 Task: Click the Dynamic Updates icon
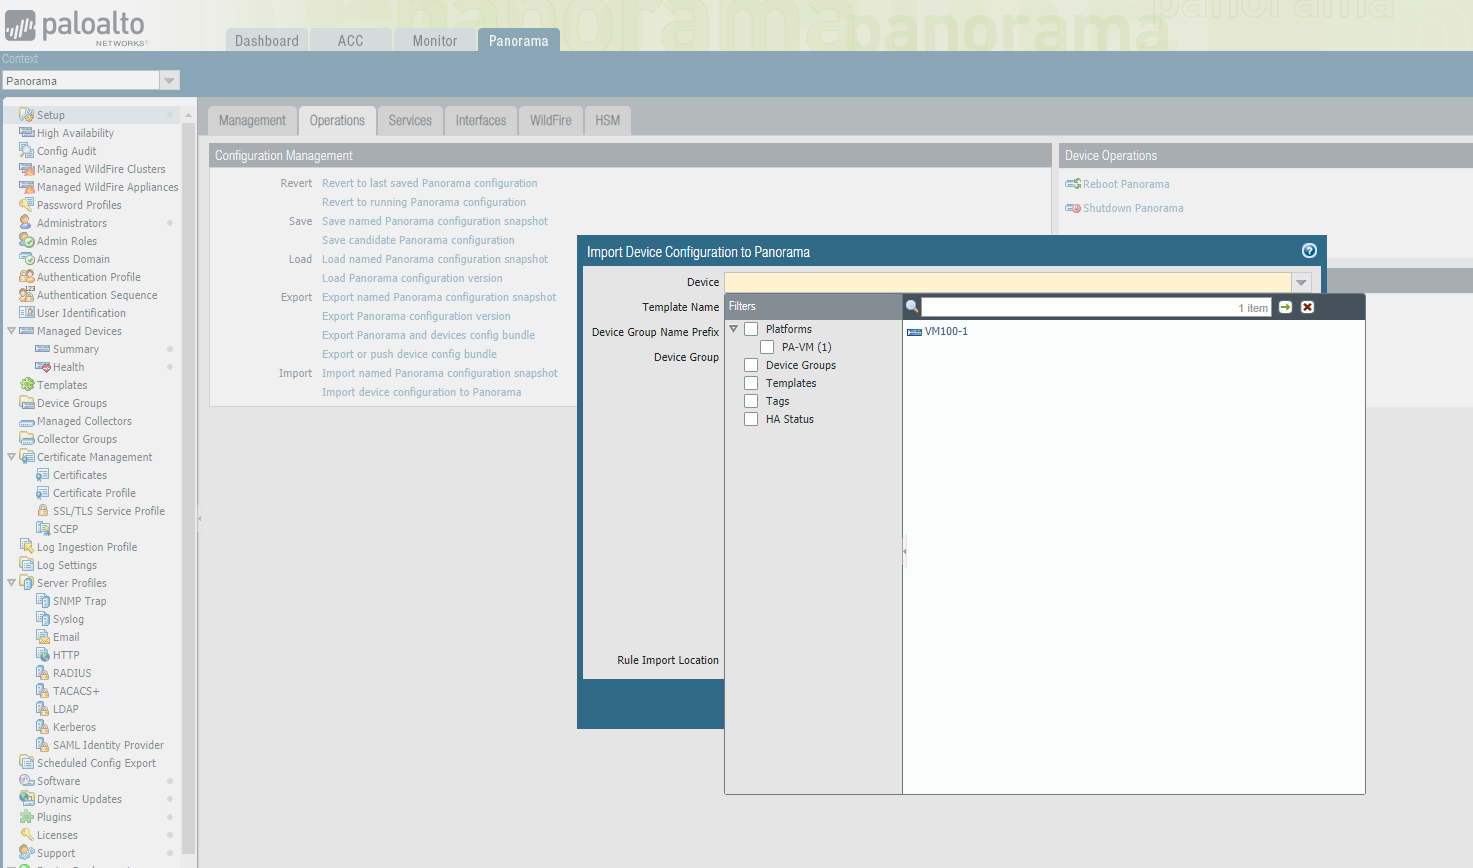click(x=27, y=799)
